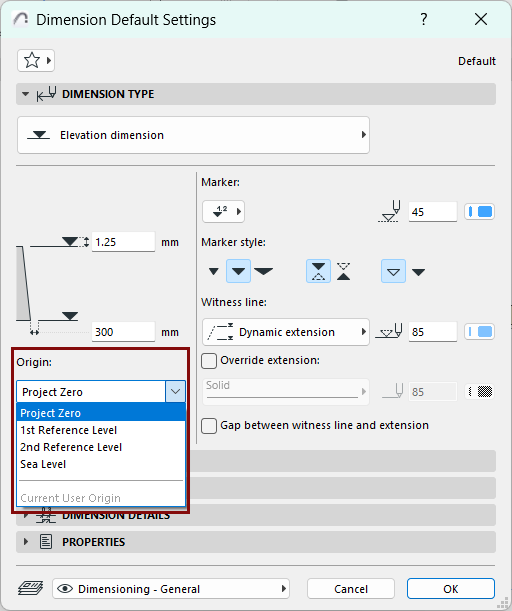Expand the Properties panel
Viewport: 512px width, 611px height.
click(x=26, y=542)
